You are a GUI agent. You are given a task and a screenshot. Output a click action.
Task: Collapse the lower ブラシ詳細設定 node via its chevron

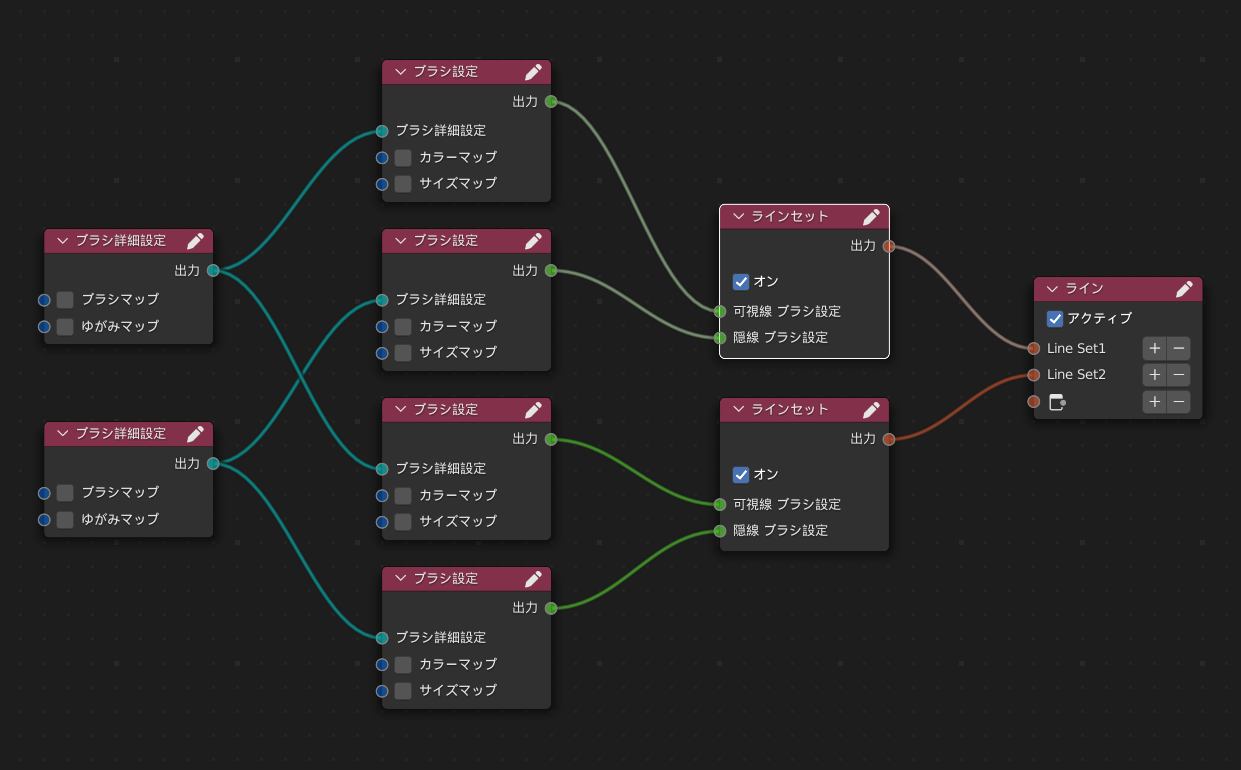click(x=62, y=434)
